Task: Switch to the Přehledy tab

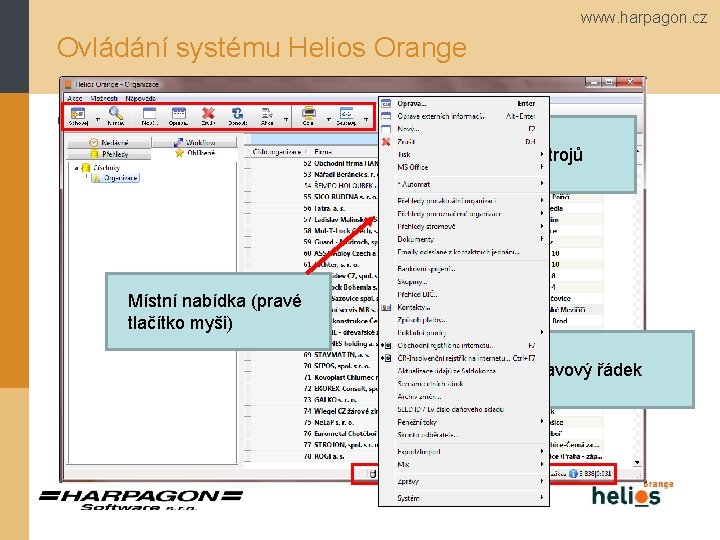Action: tap(109, 154)
